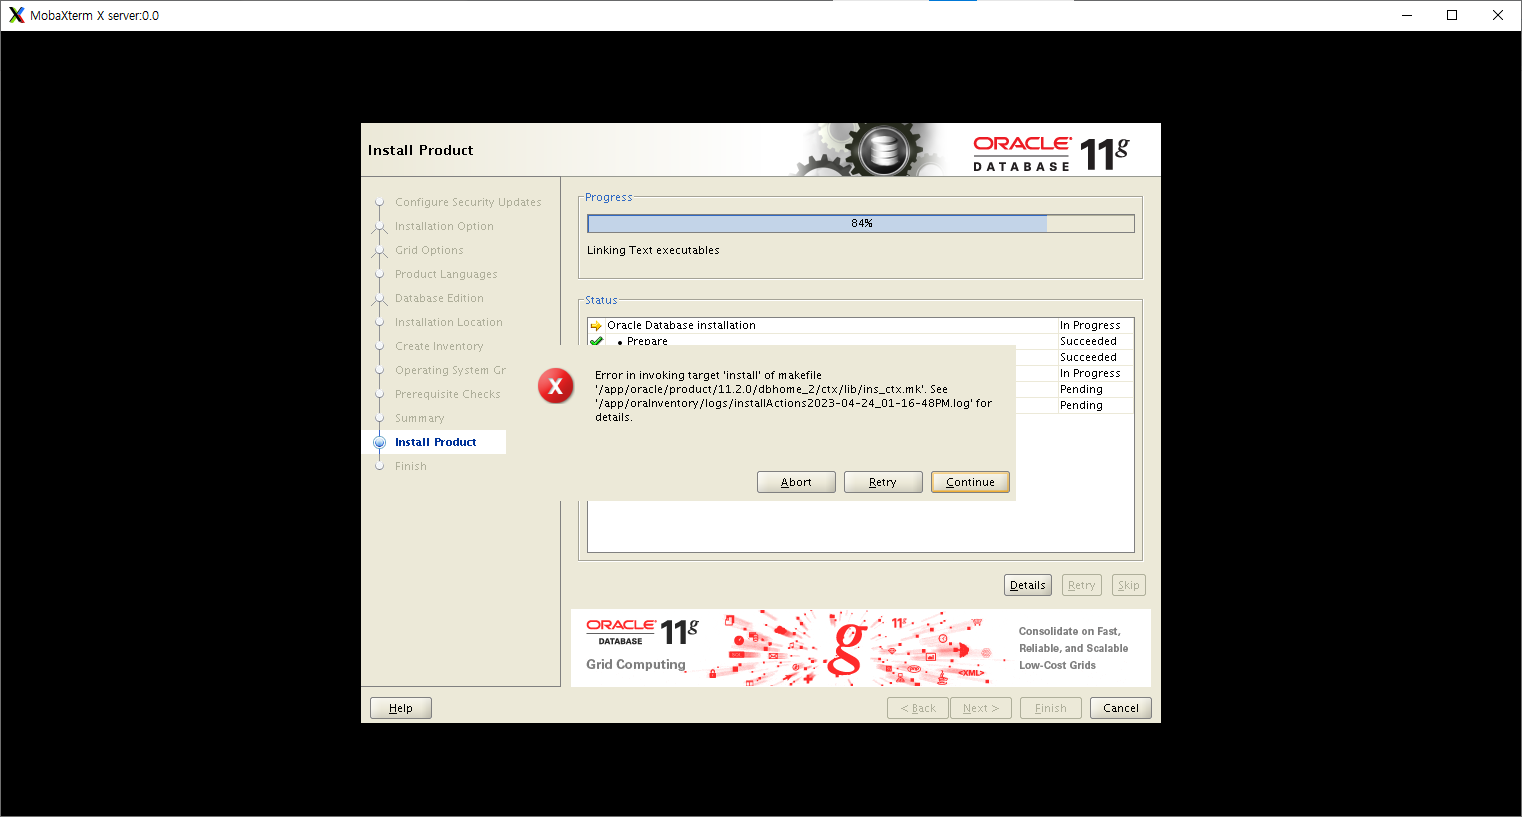Click the MobaXterm logo in title bar

(16, 15)
